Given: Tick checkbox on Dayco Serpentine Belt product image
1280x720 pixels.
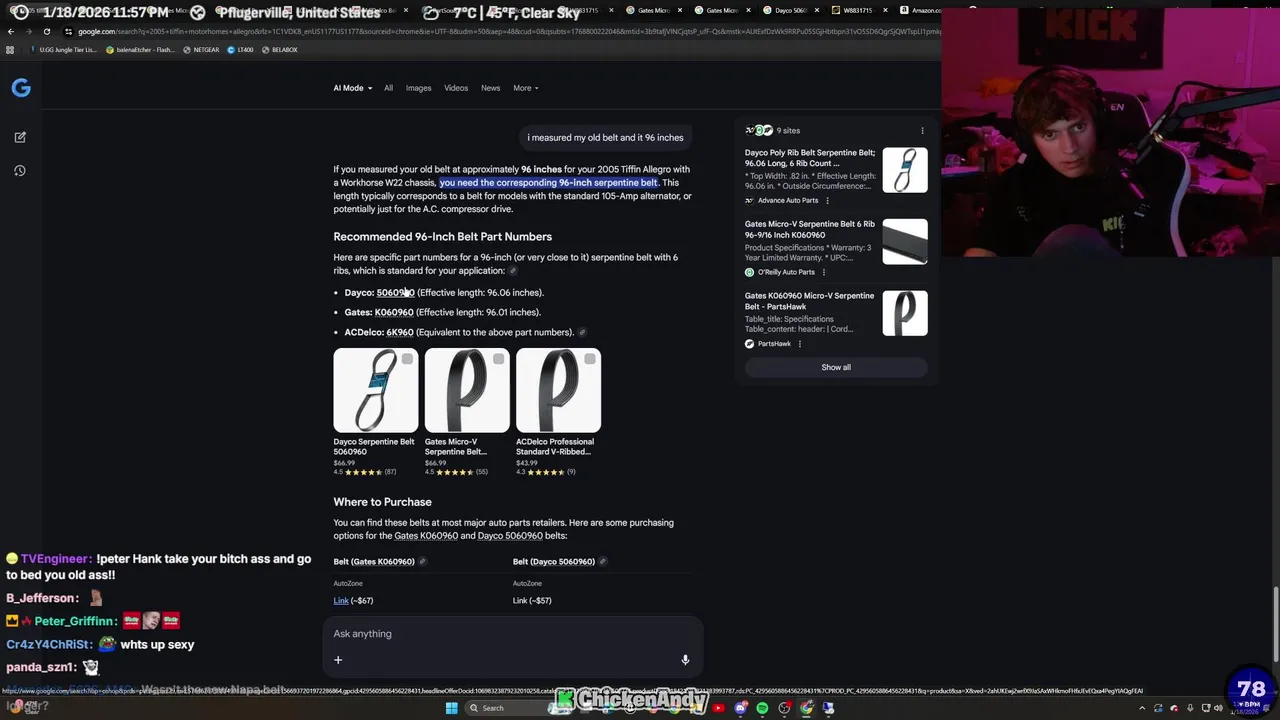Looking at the screenshot, I should [407, 359].
